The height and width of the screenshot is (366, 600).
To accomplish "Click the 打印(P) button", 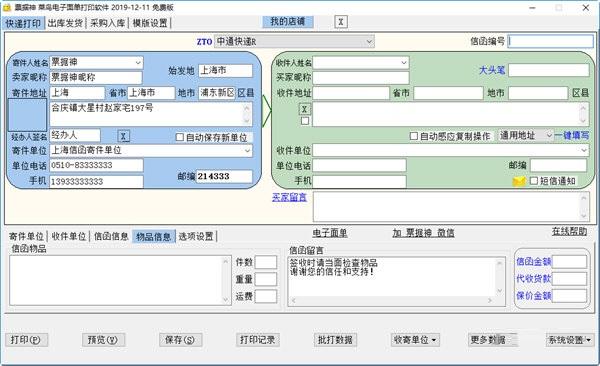I will click(26, 340).
